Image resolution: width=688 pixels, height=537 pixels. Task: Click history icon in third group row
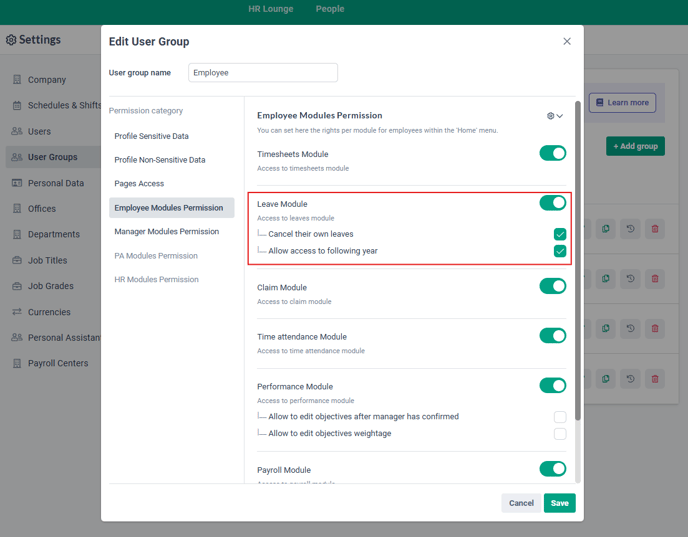tap(630, 329)
